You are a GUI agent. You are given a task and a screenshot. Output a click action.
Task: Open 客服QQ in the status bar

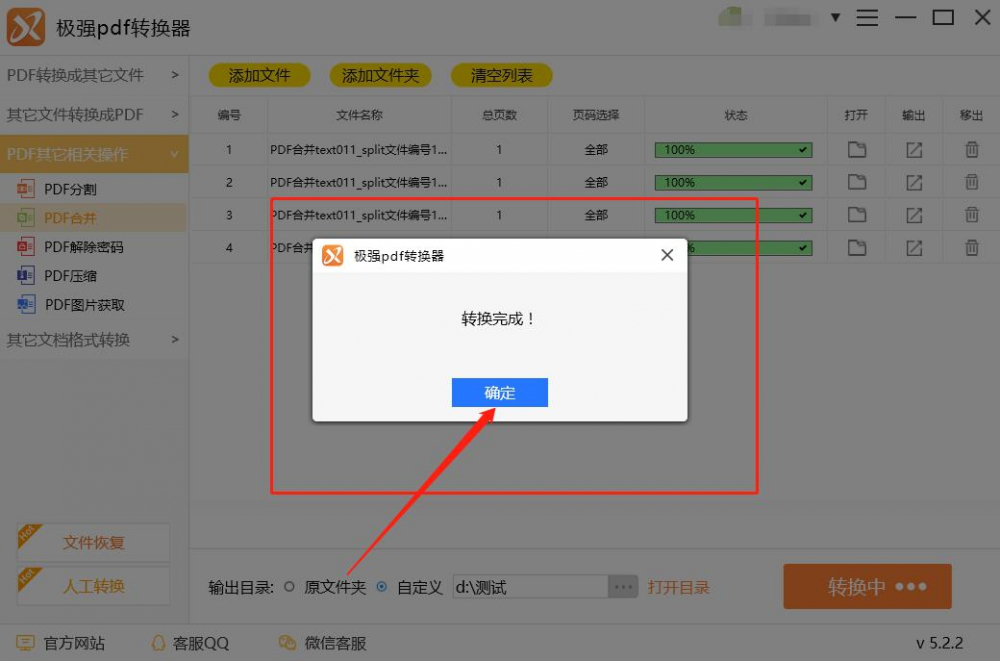pyautogui.click(x=190, y=643)
